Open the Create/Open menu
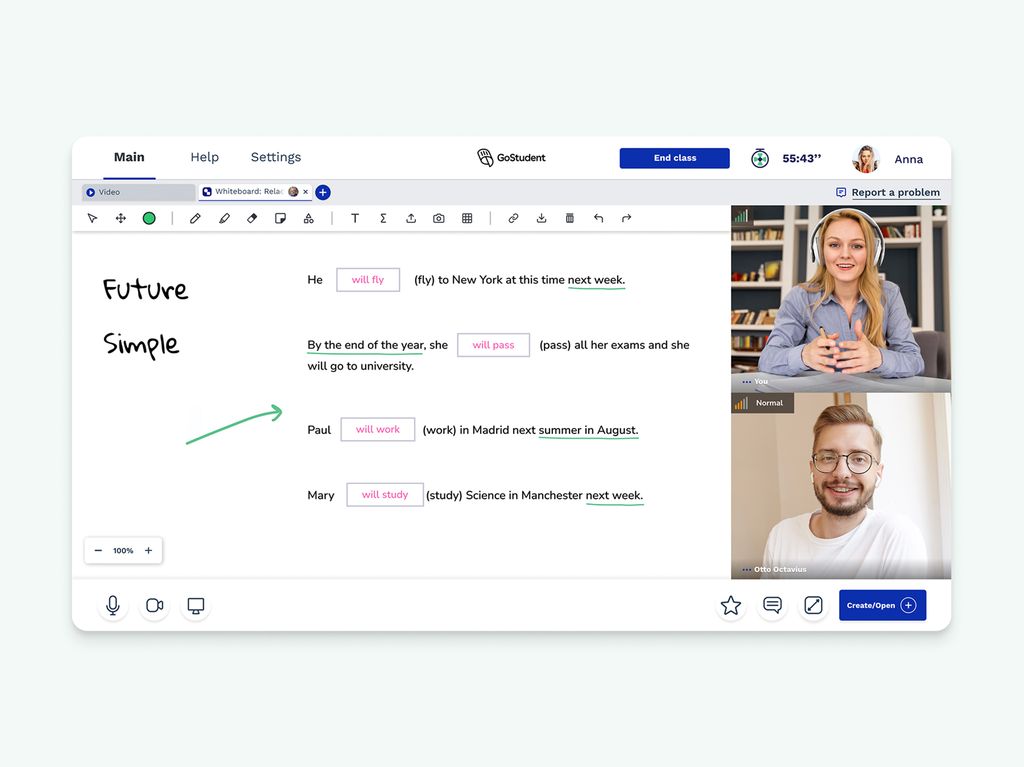This screenshot has width=1024, height=767. [x=881, y=605]
